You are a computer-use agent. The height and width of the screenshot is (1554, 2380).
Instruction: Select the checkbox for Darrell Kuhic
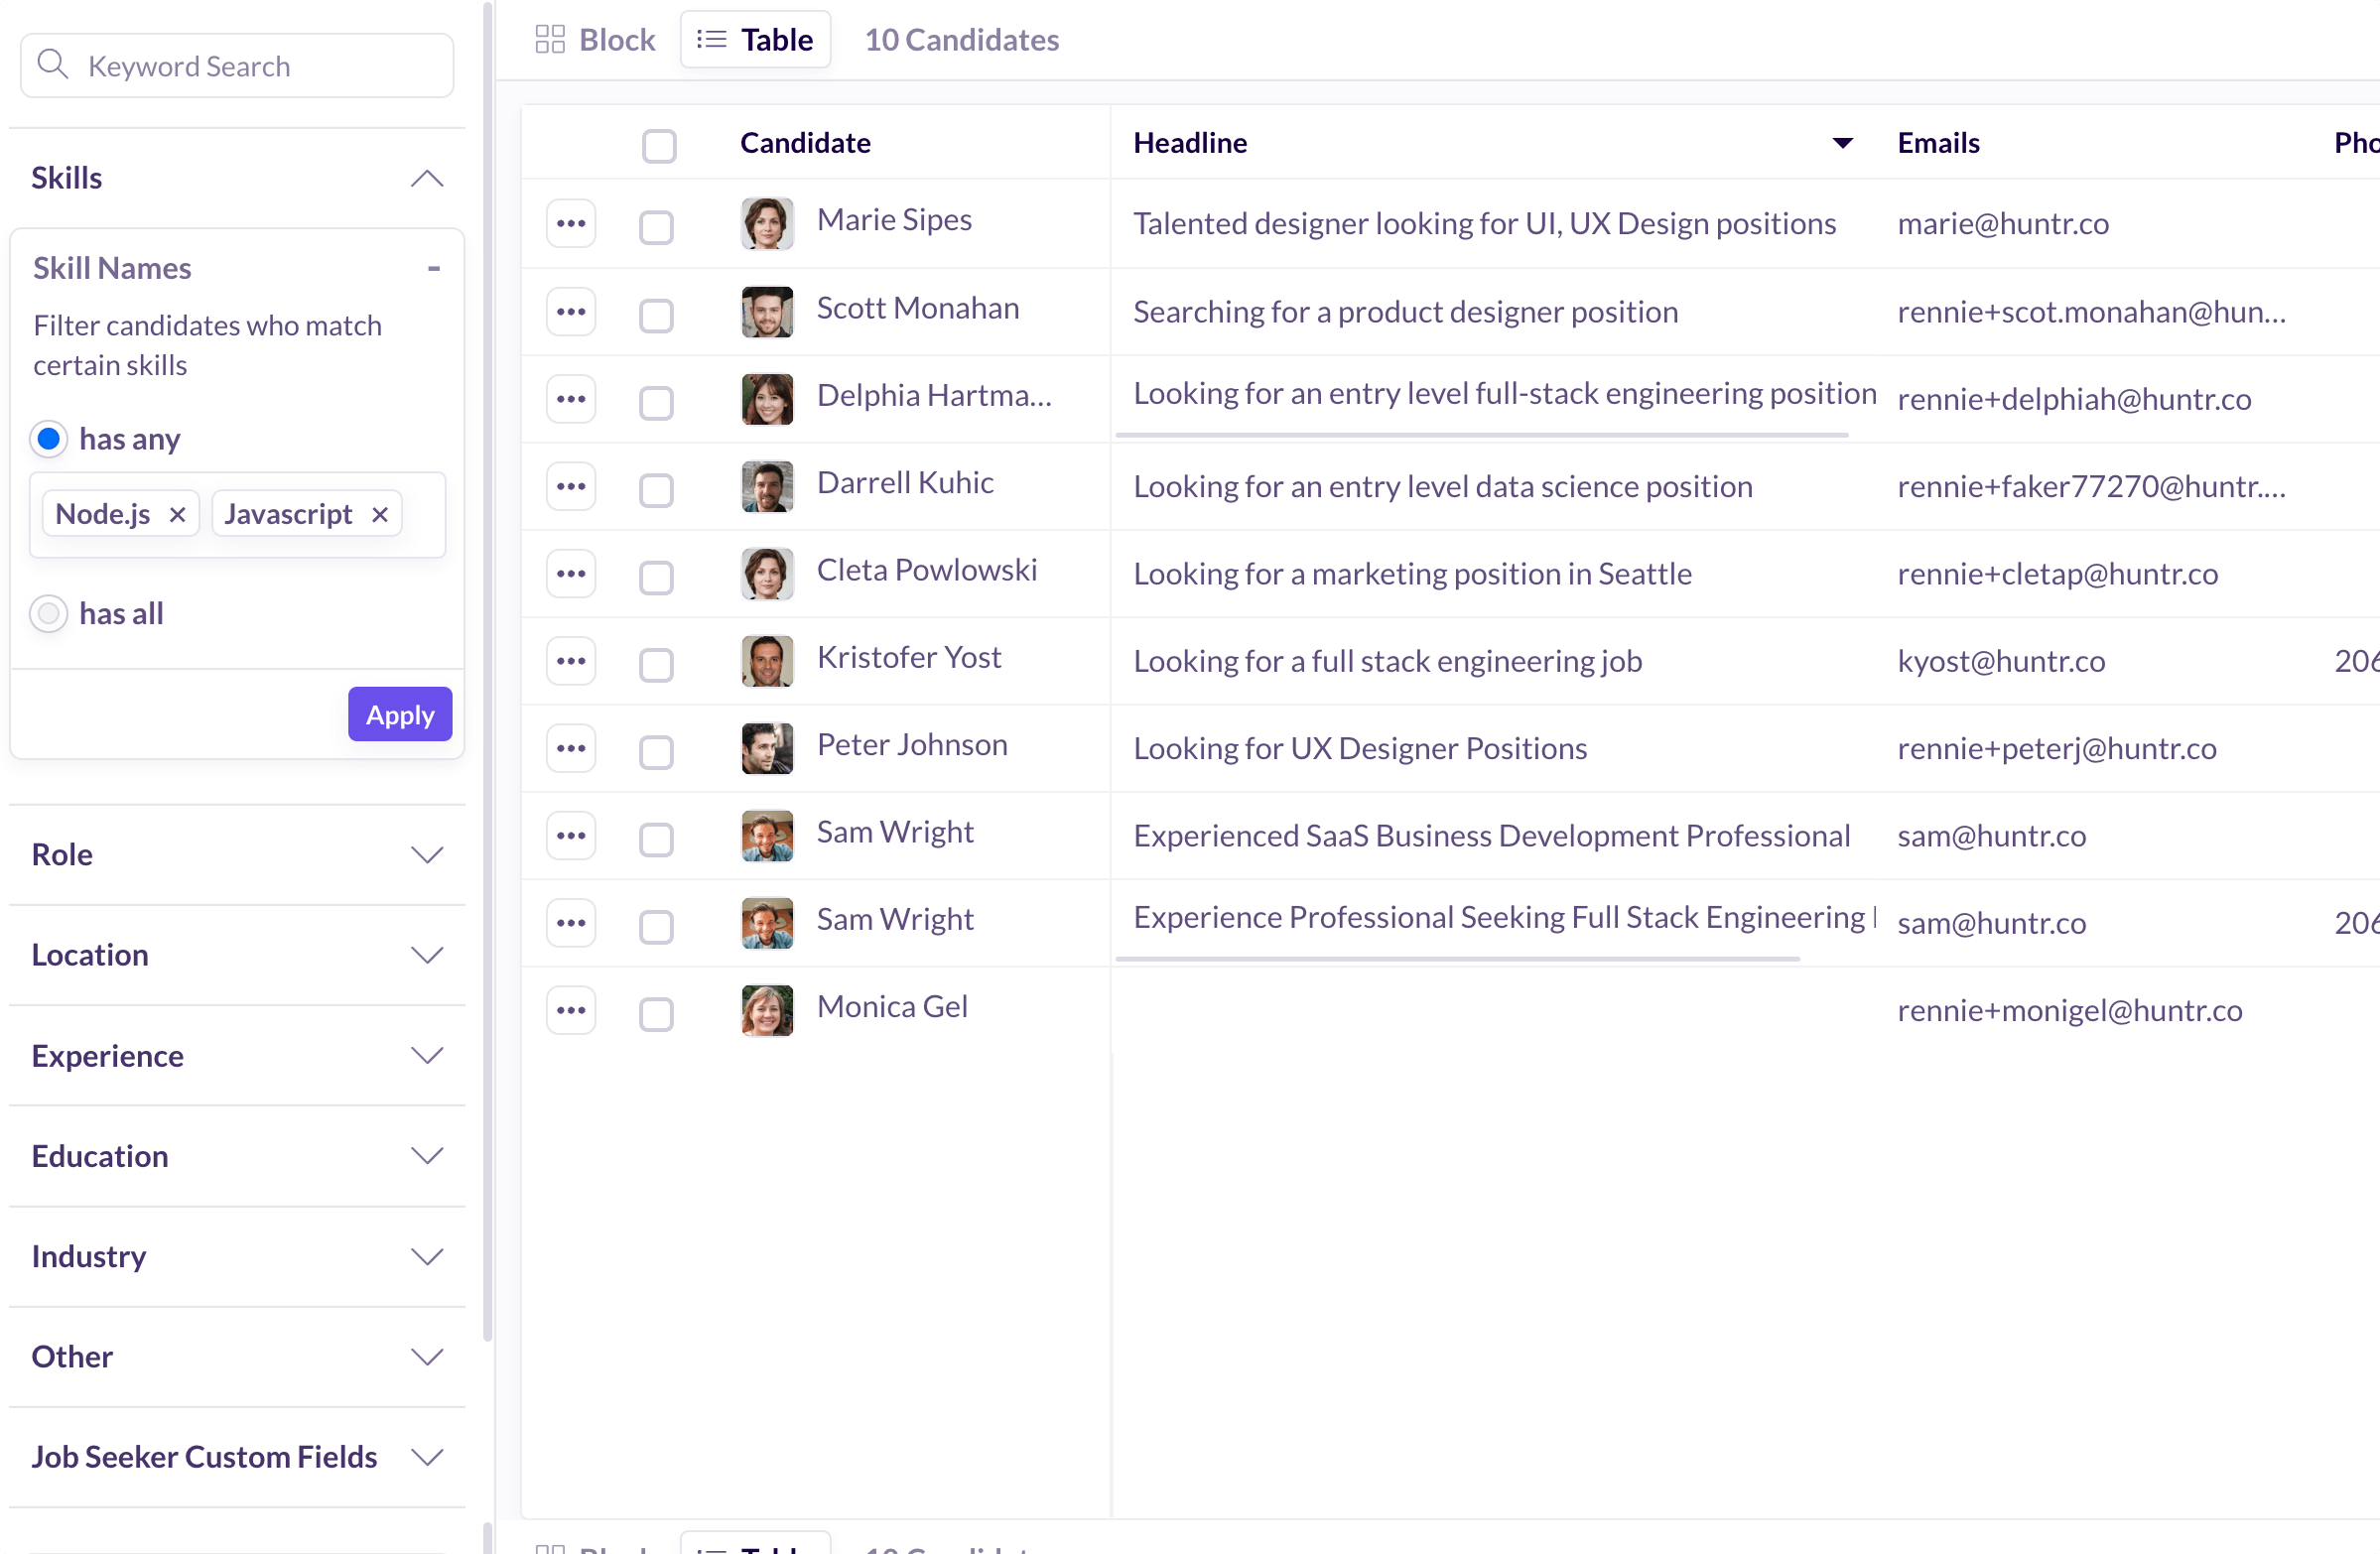click(656, 490)
